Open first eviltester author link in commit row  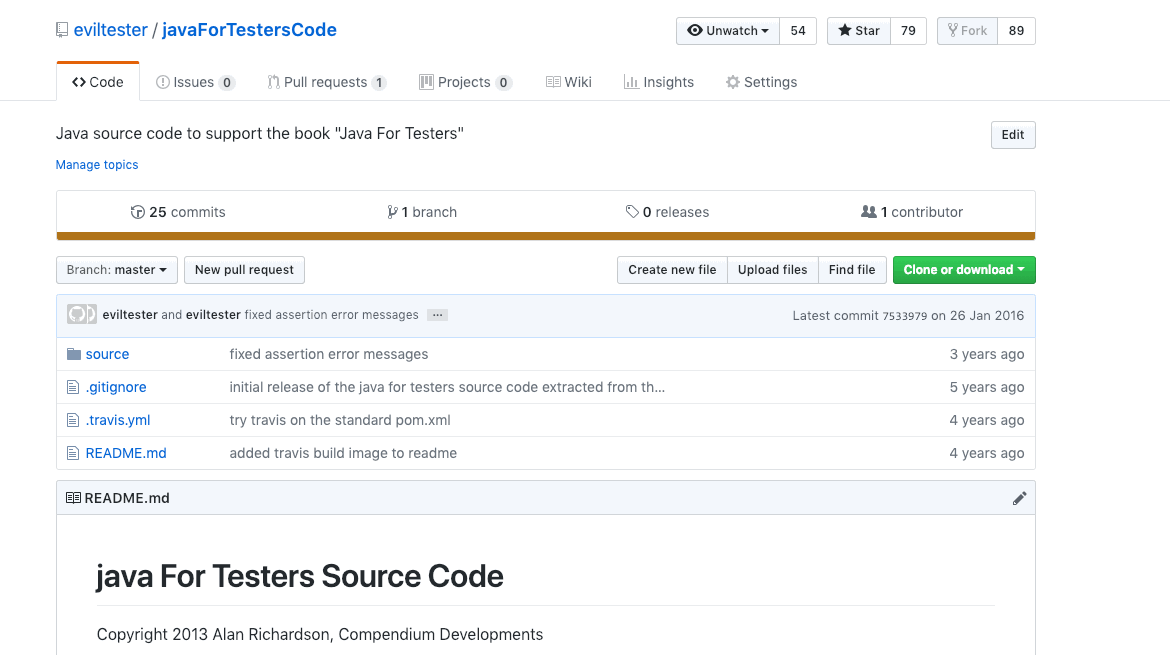pos(130,315)
